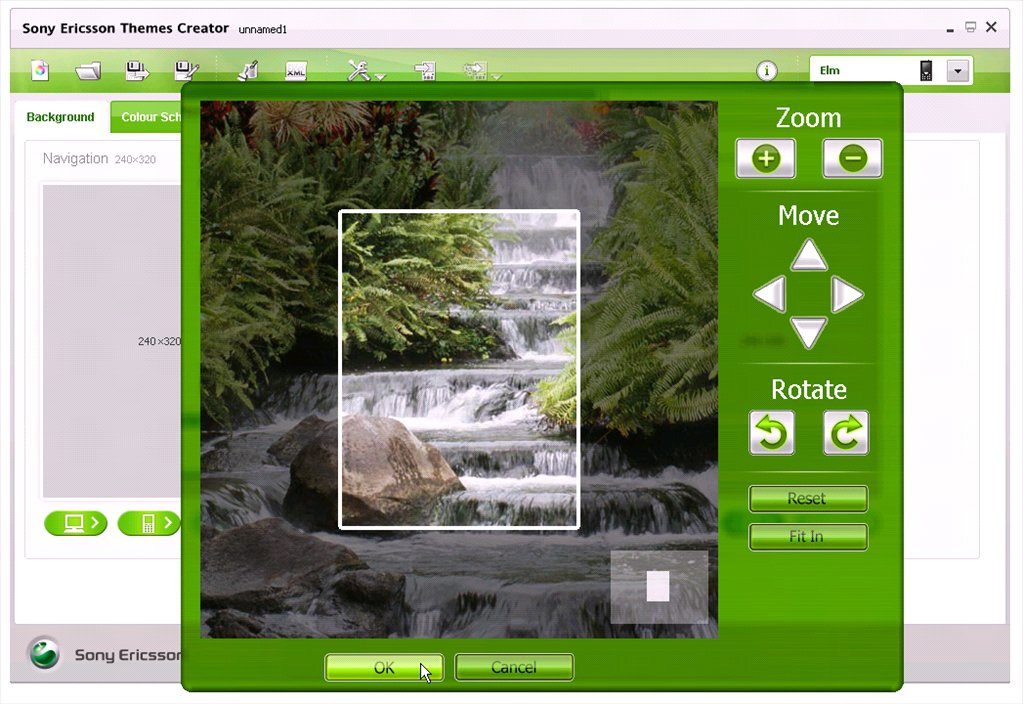This screenshot has height=704, width=1023.
Task: Click the Sony Ericsson logo icon
Action: coord(45,653)
